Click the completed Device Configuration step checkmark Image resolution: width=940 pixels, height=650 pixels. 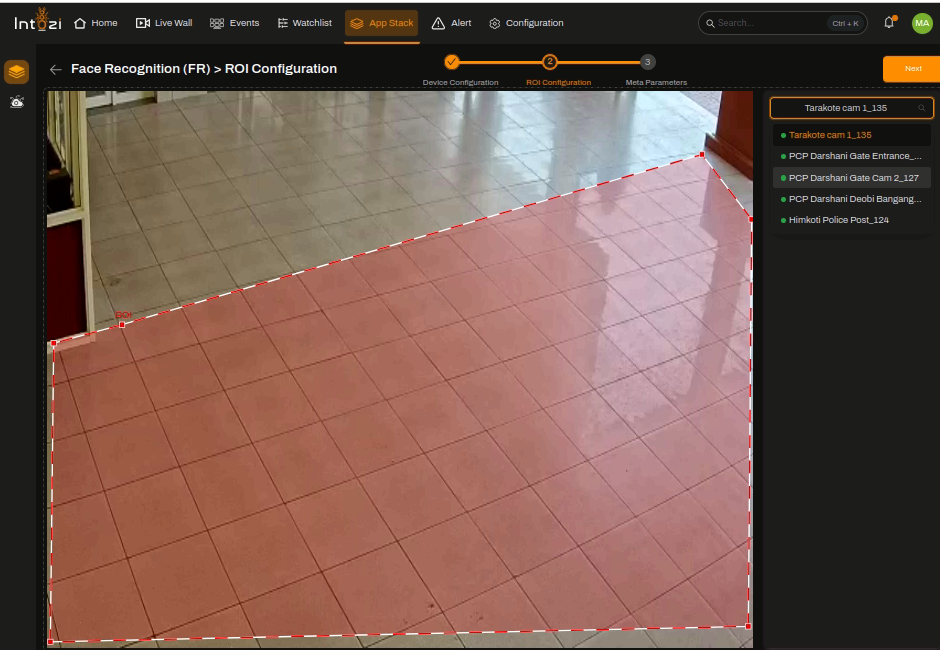(451, 62)
